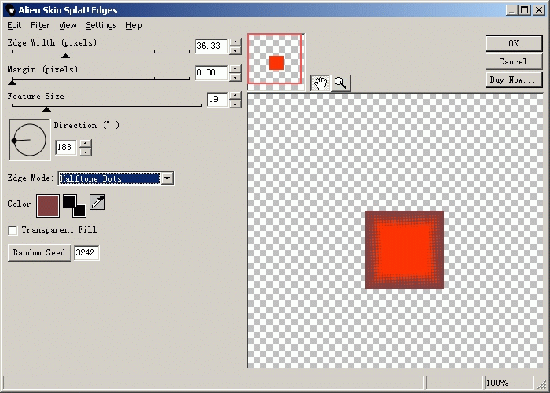
Task: Click the Alien Skin title bar icon
Action: point(11,10)
